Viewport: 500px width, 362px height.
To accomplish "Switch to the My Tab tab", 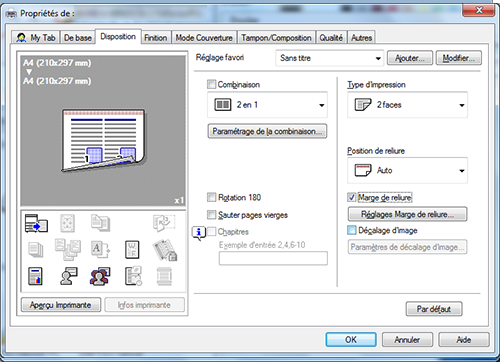I will click(x=35, y=38).
